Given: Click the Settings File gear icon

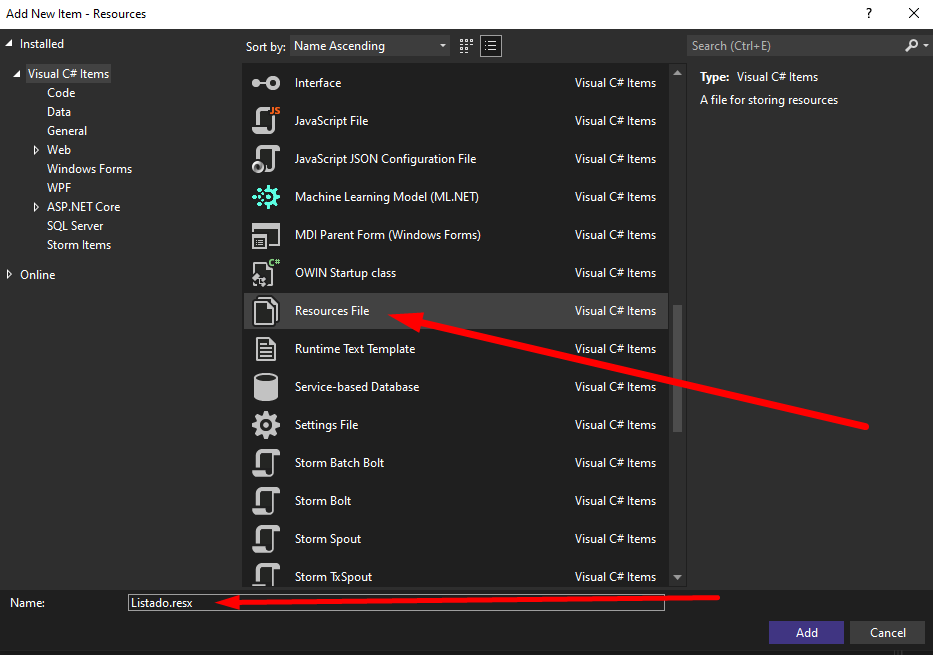Looking at the screenshot, I should [x=266, y=425].
